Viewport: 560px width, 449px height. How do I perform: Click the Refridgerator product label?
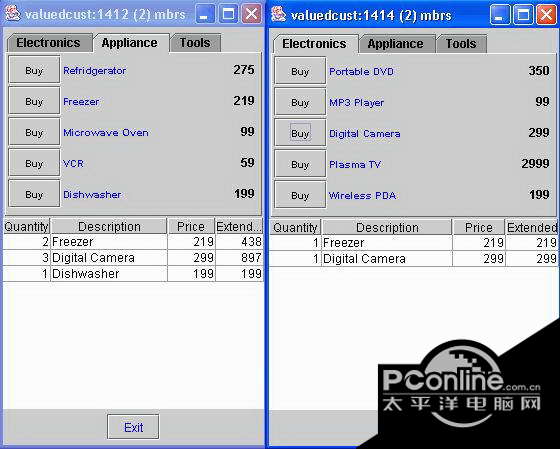point(95,71)
